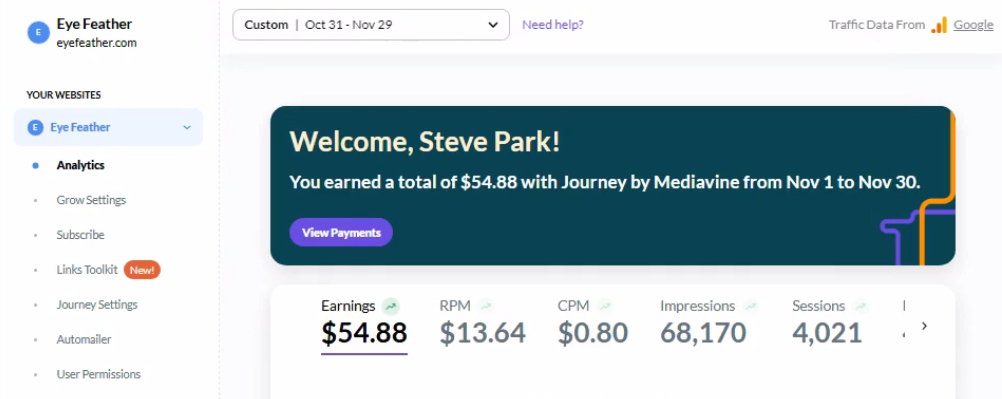Show more metrics with right arrow

coord(924,326)
